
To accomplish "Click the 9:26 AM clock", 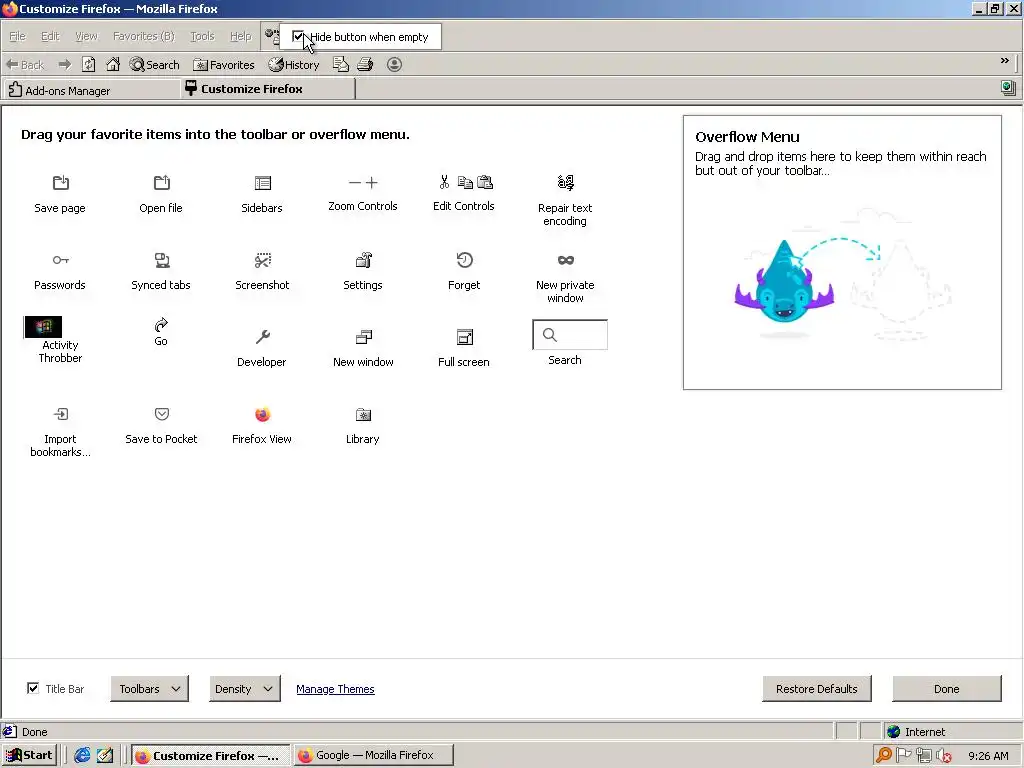I will coord(988,756).
